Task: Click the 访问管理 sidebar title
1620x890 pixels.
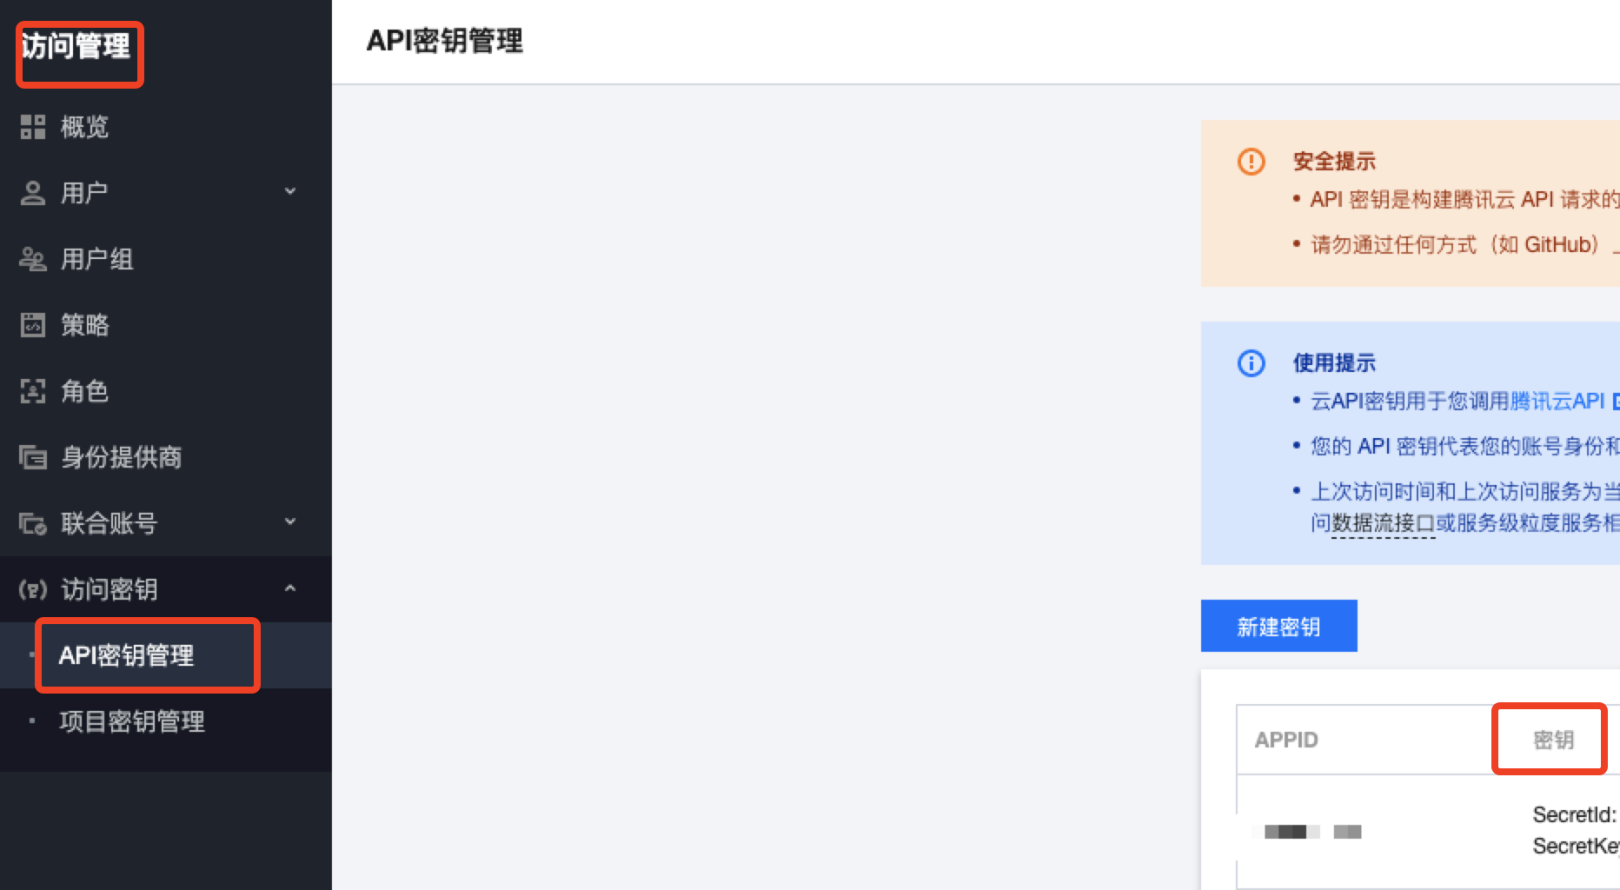Action: (76, 46)
